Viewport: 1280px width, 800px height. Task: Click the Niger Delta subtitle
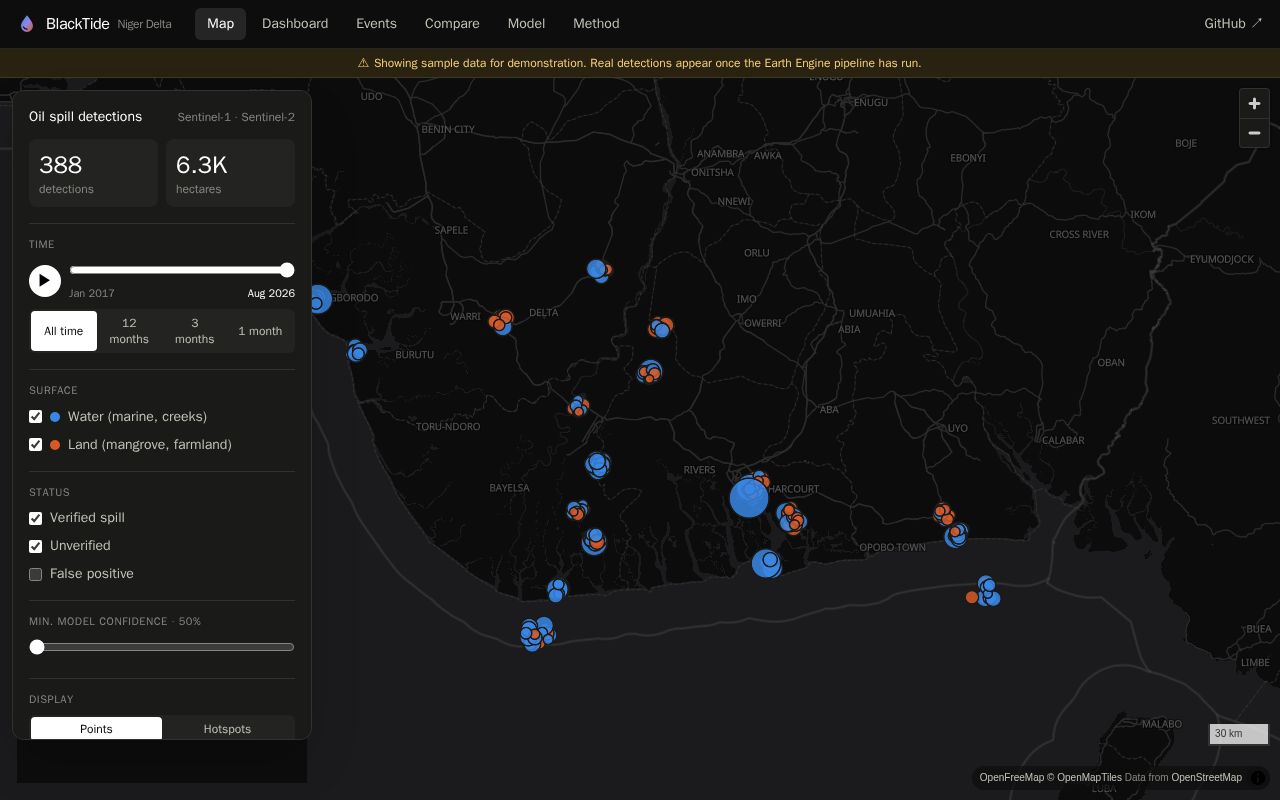144,24
